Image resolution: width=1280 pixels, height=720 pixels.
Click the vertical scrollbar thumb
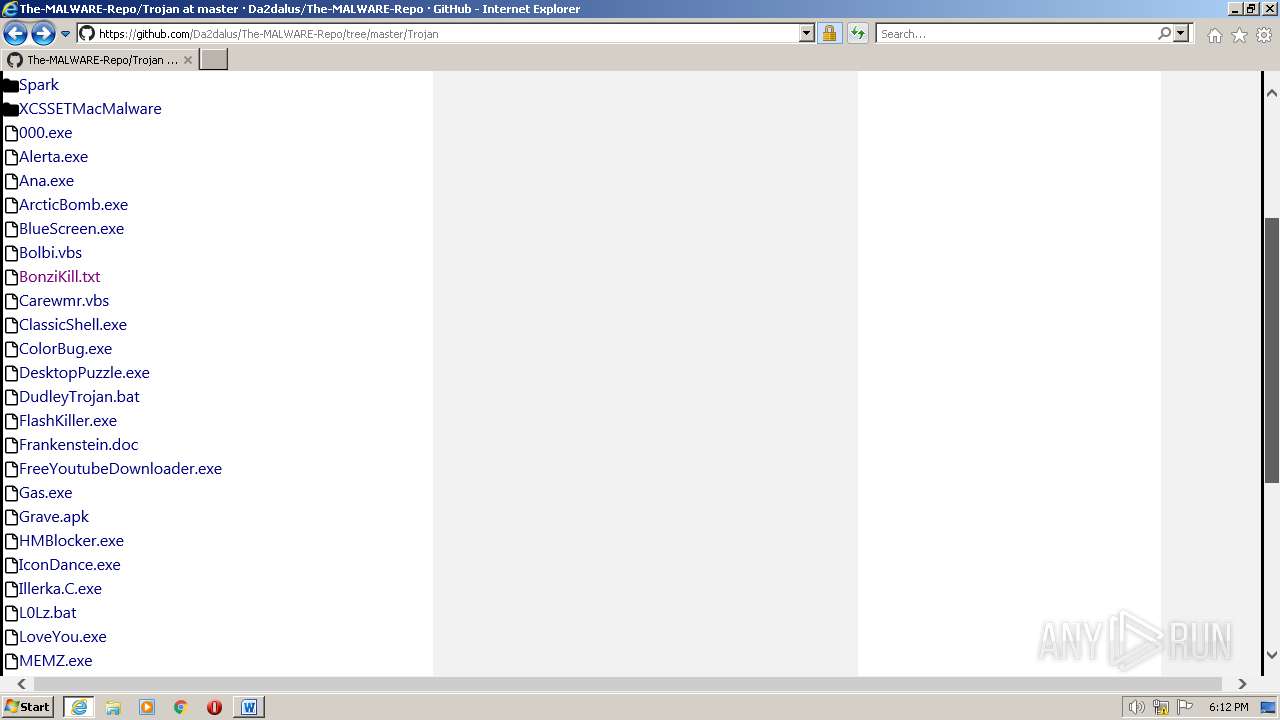coord(1272,350)
